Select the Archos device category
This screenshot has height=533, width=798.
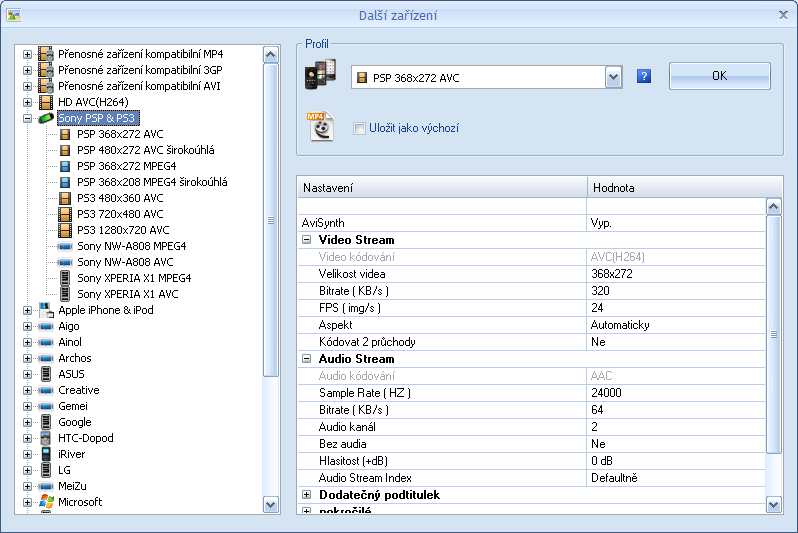(75, 358)
